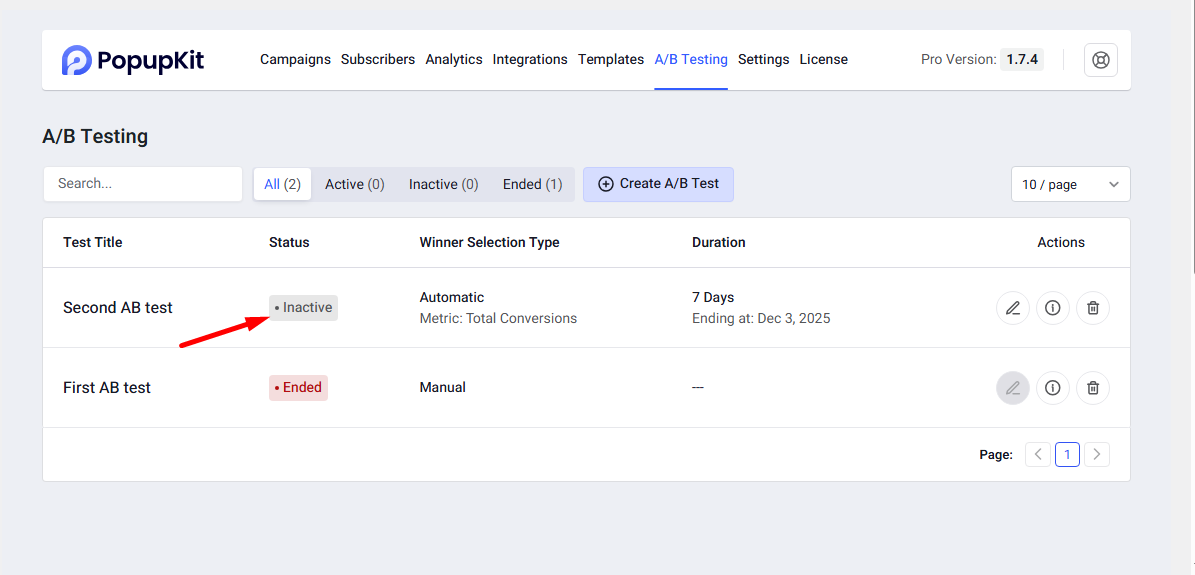Click the Search input field
Screen dimensions: 1195x575
point(143,184)
